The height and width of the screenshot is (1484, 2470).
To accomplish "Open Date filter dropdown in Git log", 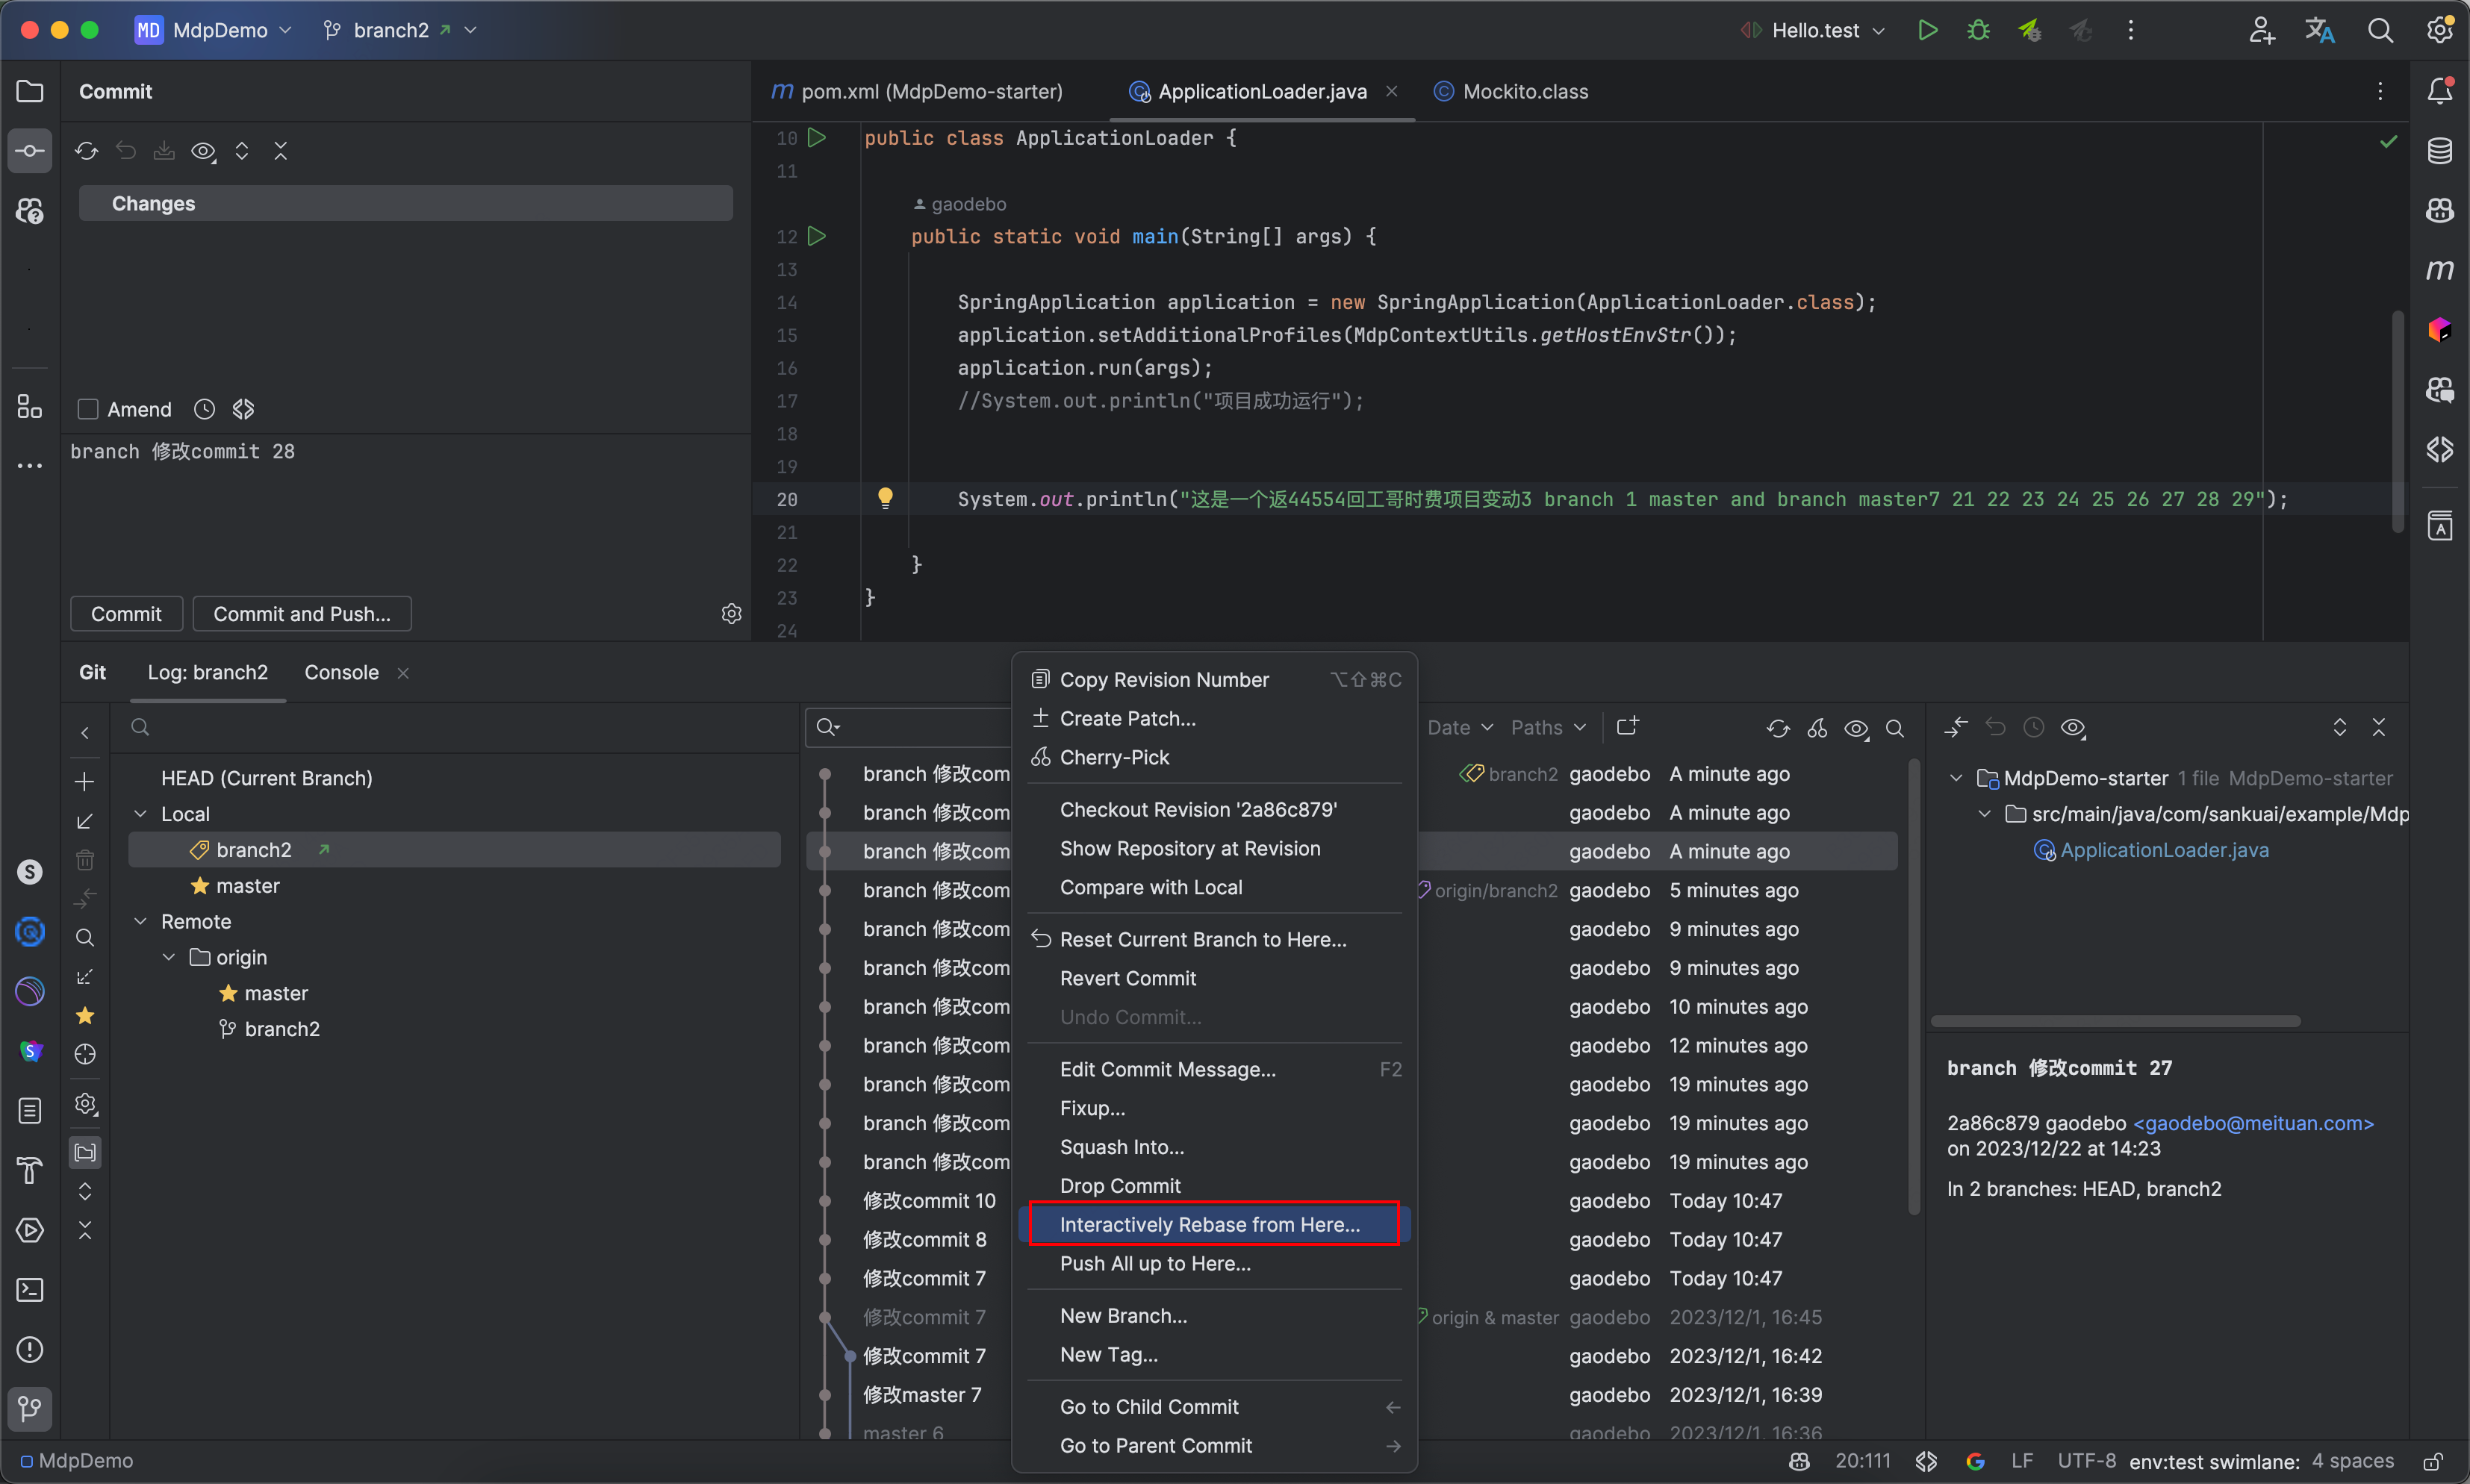I will tap(1460, 728).
